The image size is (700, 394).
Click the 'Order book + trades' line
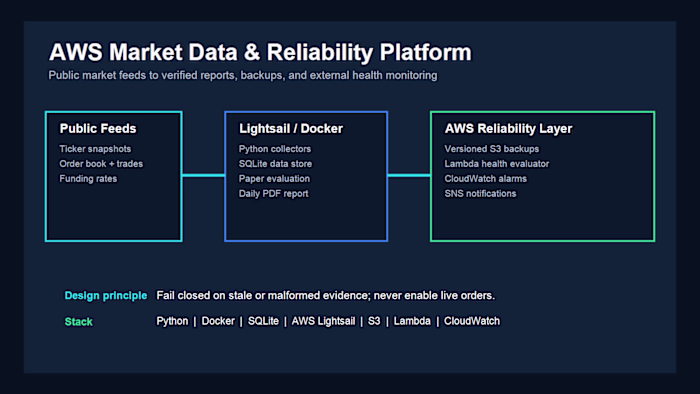point(101,164)
